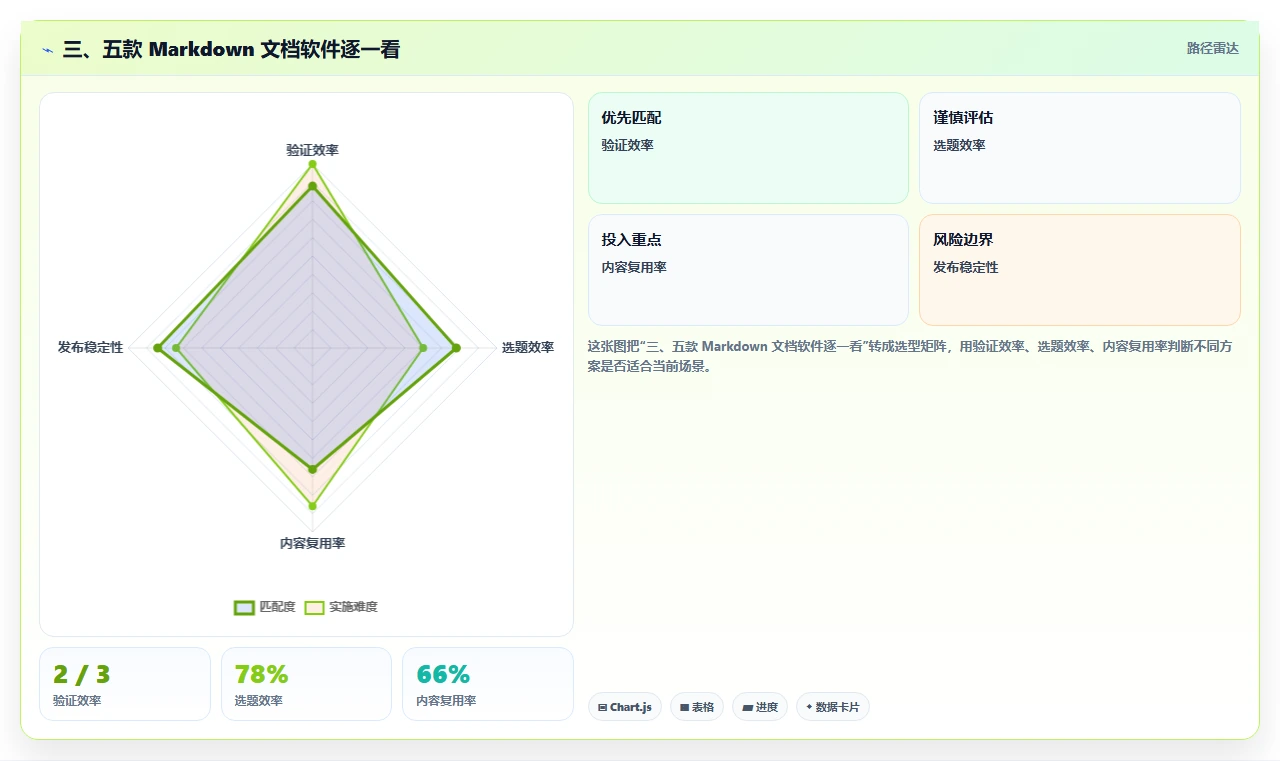Viewport: 1280px width, 761px height.
Task: Open the 谨慎评估 card
Action: click(1080, 148)
